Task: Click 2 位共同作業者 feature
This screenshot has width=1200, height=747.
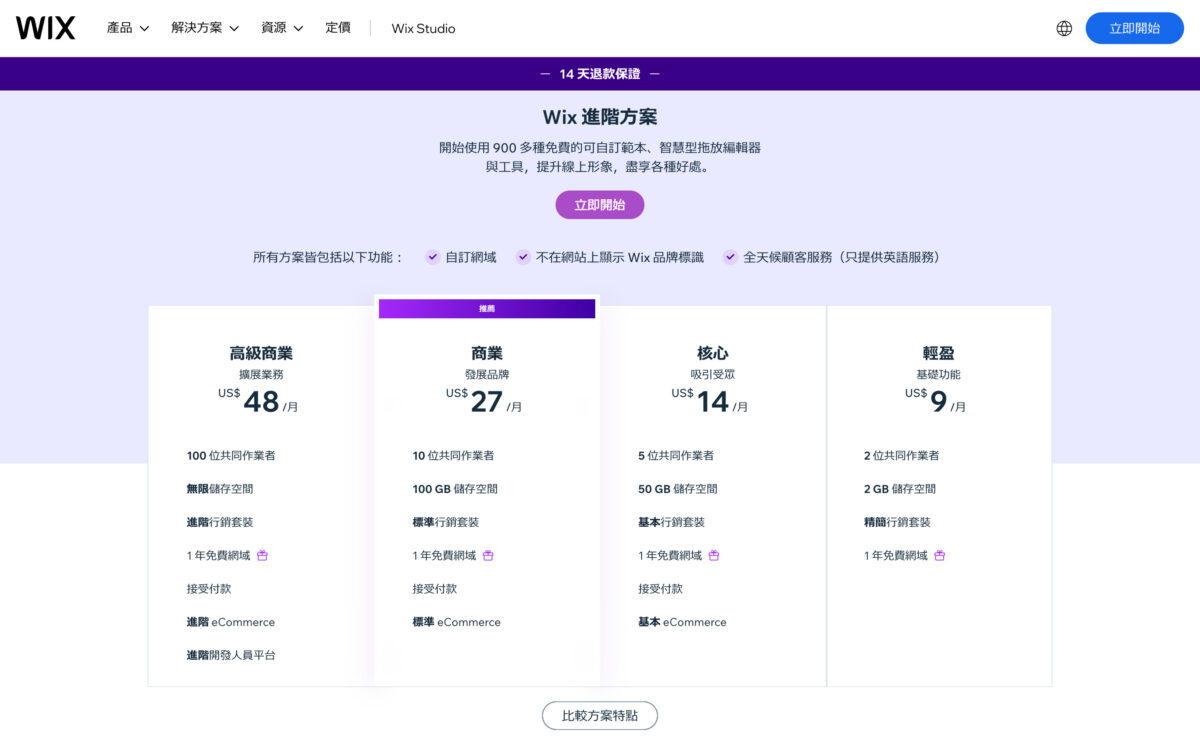Action: tap(902, 455)
